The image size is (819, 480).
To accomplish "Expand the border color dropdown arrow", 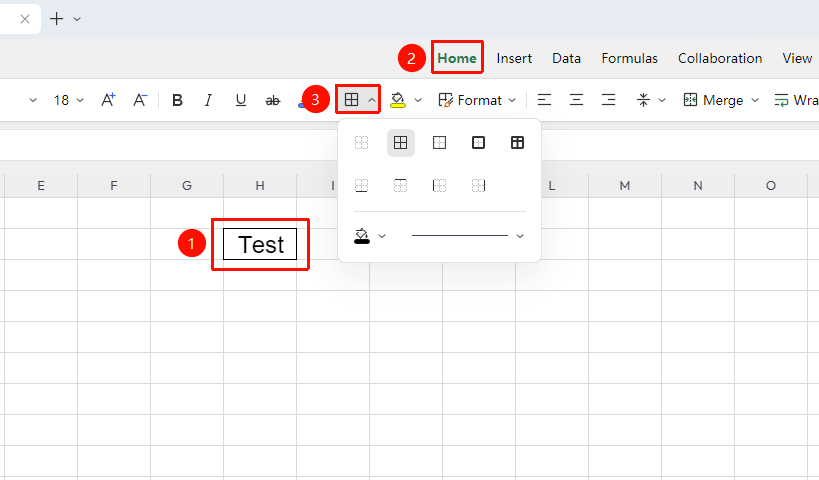I will (x=382, y=236).
